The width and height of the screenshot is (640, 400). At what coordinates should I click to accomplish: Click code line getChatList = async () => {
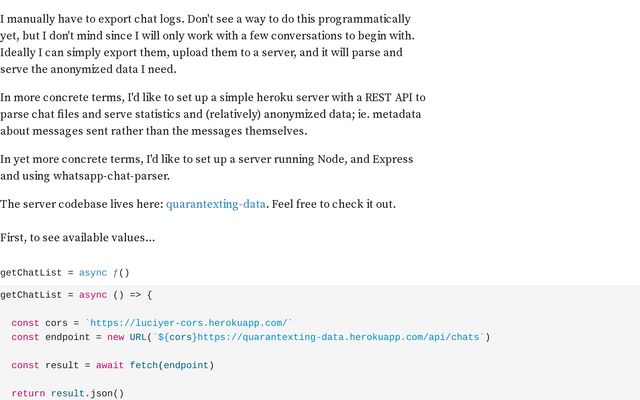point(76,295)
